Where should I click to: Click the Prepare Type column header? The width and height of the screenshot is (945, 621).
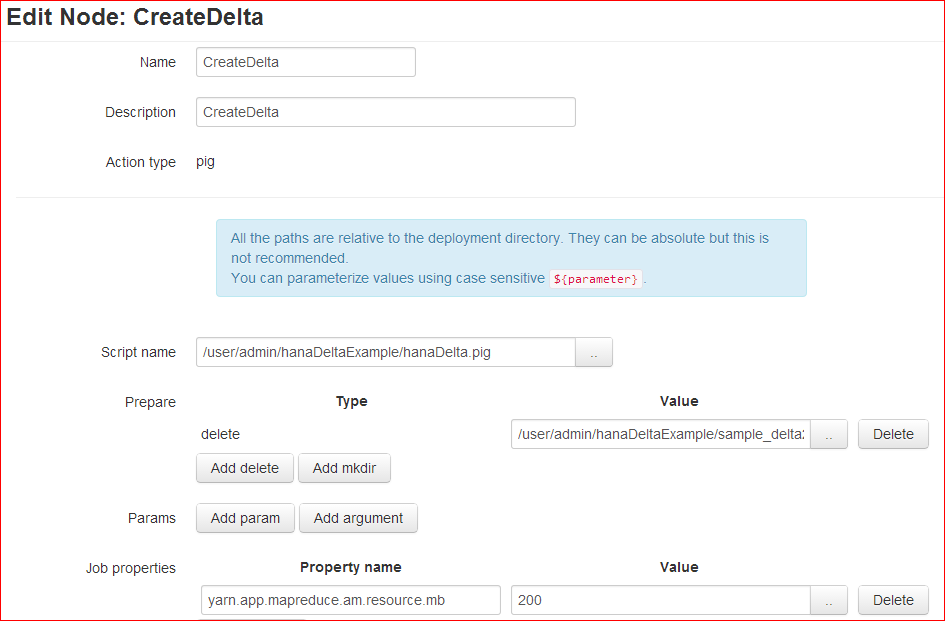351,402
